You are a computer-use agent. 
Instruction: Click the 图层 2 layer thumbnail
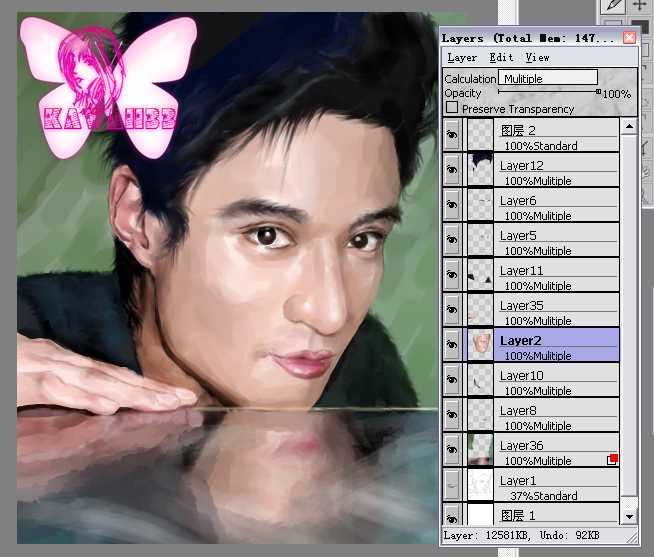[x=480, y=134]
